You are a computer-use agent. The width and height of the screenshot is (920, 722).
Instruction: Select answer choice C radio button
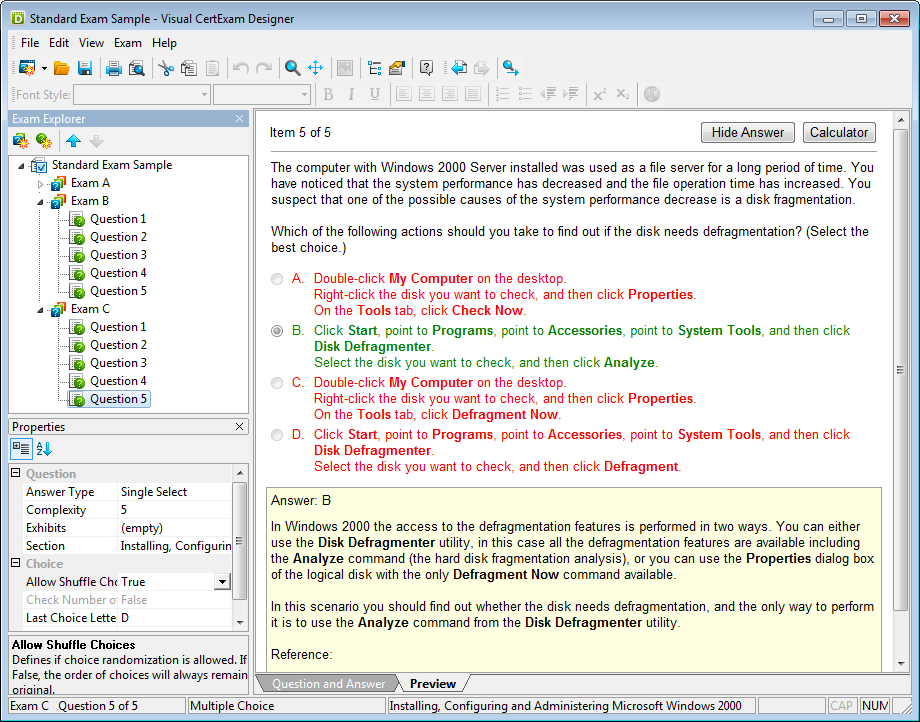coord(277,383)
